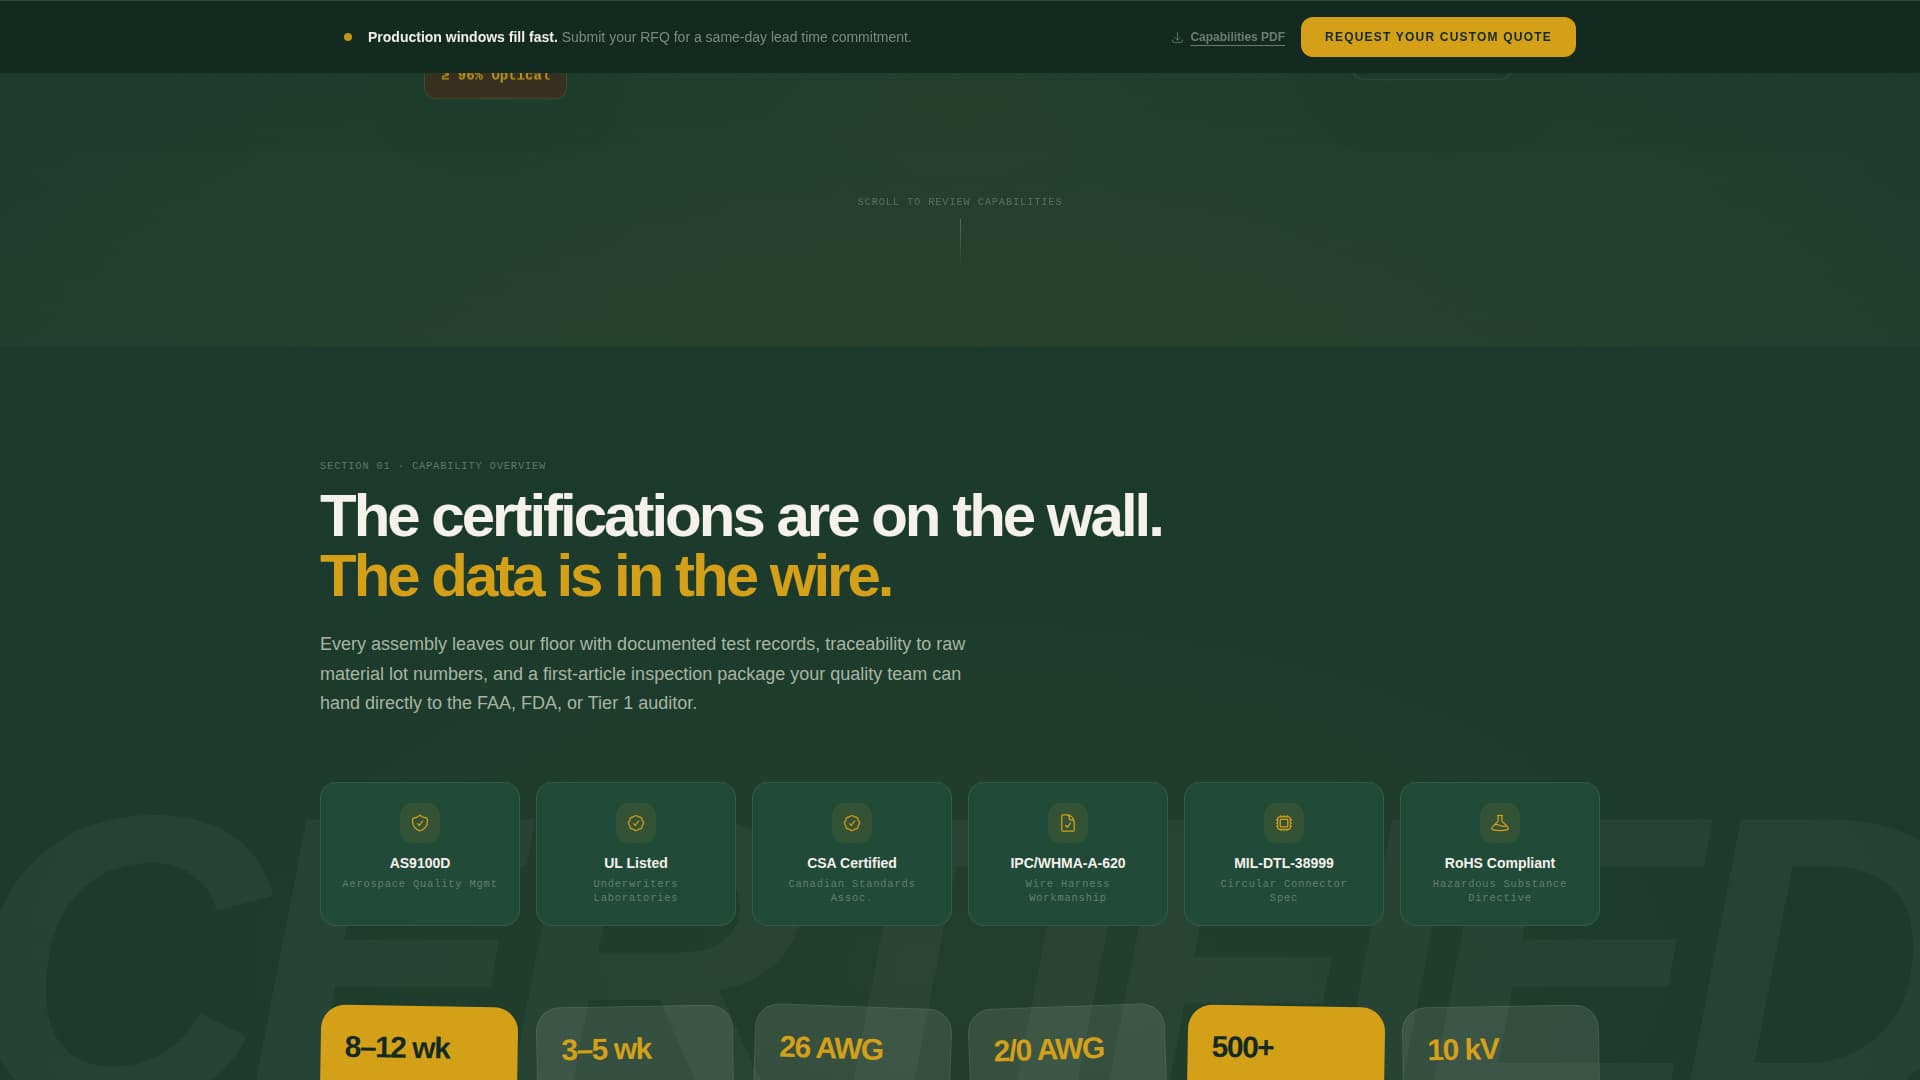Select the UL Listed certification card

click(x=635, y=853)
